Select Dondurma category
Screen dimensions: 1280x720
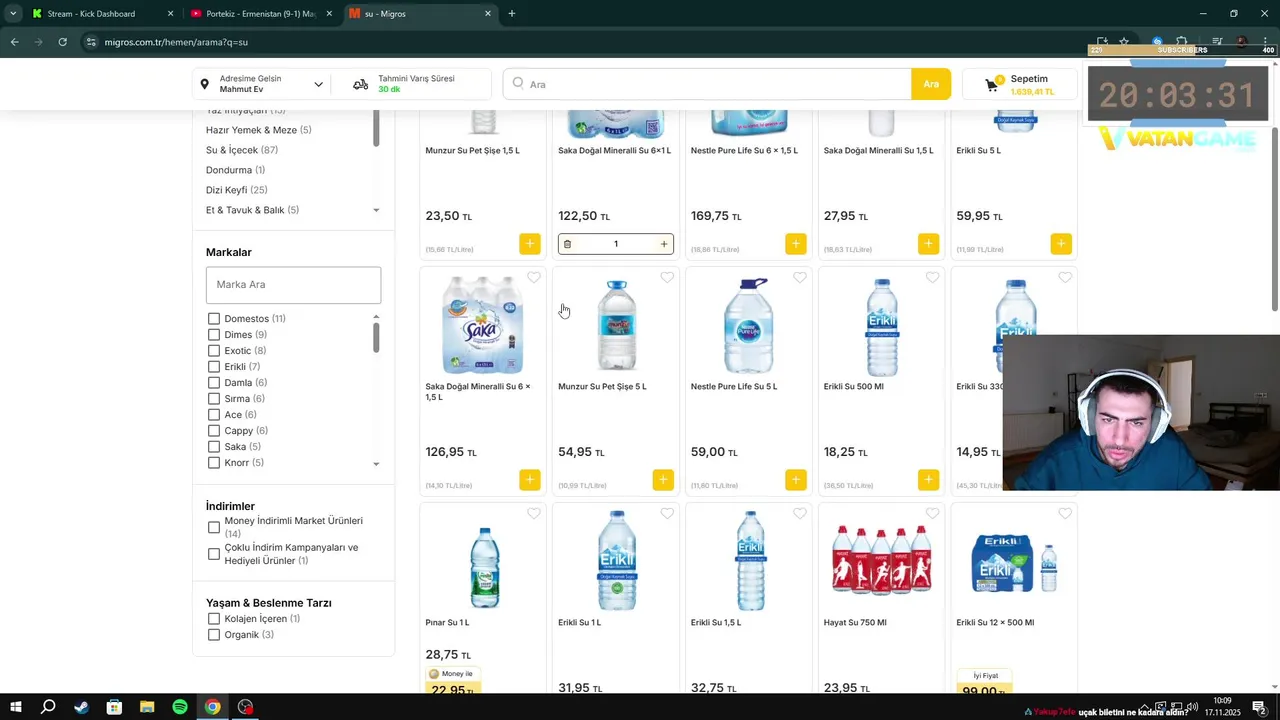point(235,170)
